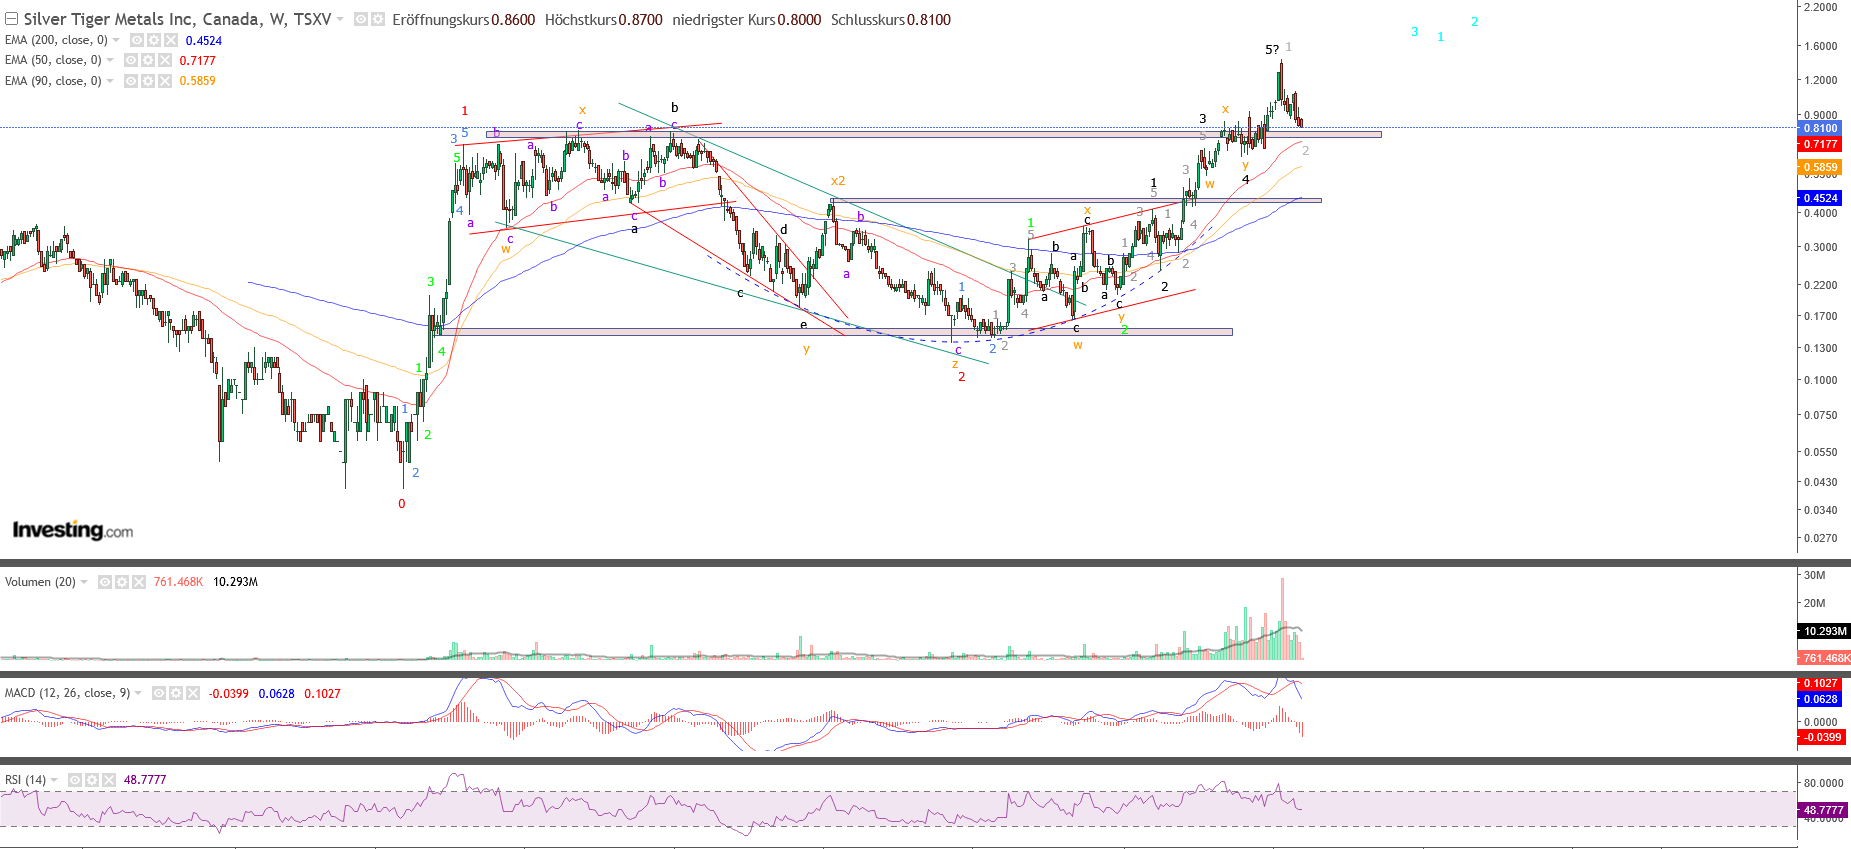Viewport: 1851px width, 849px height.
Task: Remove the RSI indicator via X icon
Action: [108, 780]
